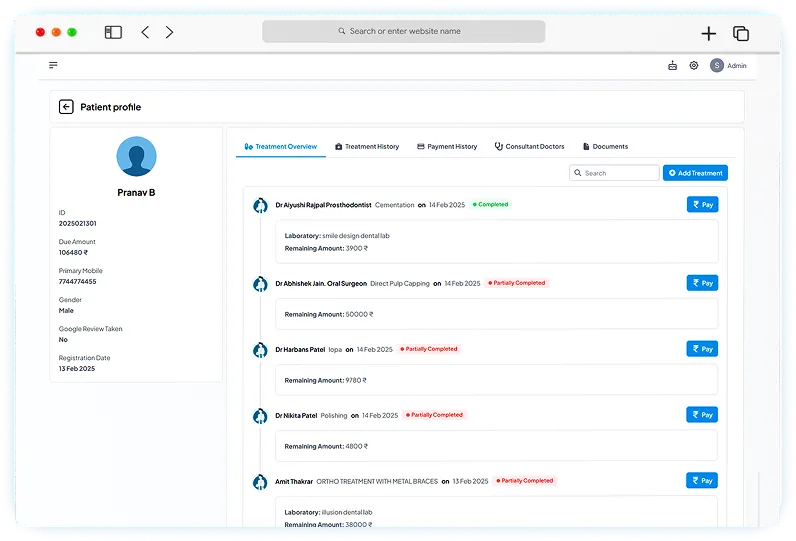Click Dr Aiyushi Rajpal Prosthodontist name

[x=323, y=205]
